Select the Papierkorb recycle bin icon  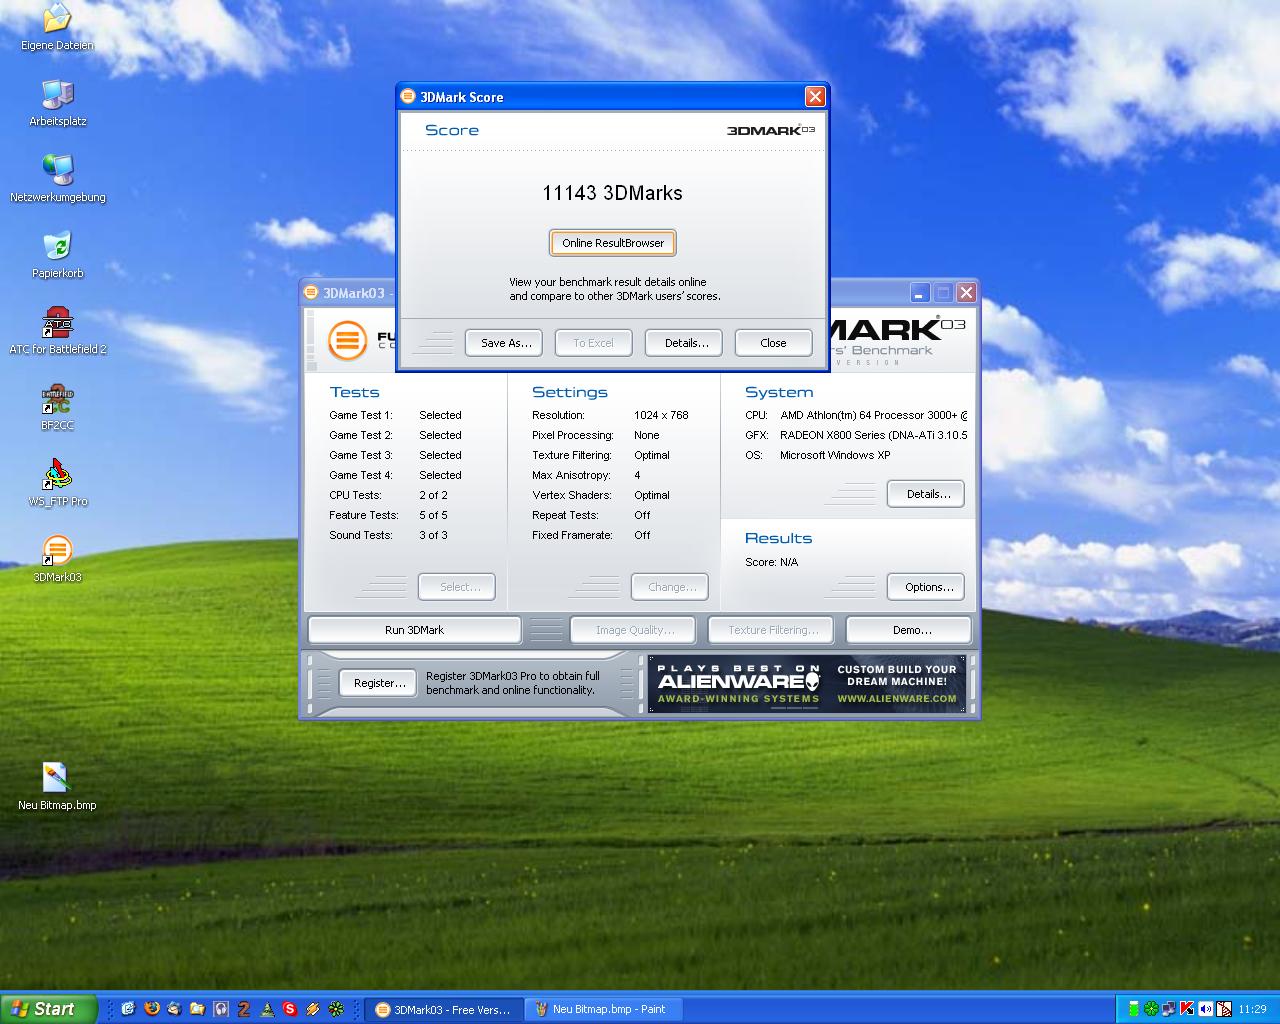tap(57, 255)
